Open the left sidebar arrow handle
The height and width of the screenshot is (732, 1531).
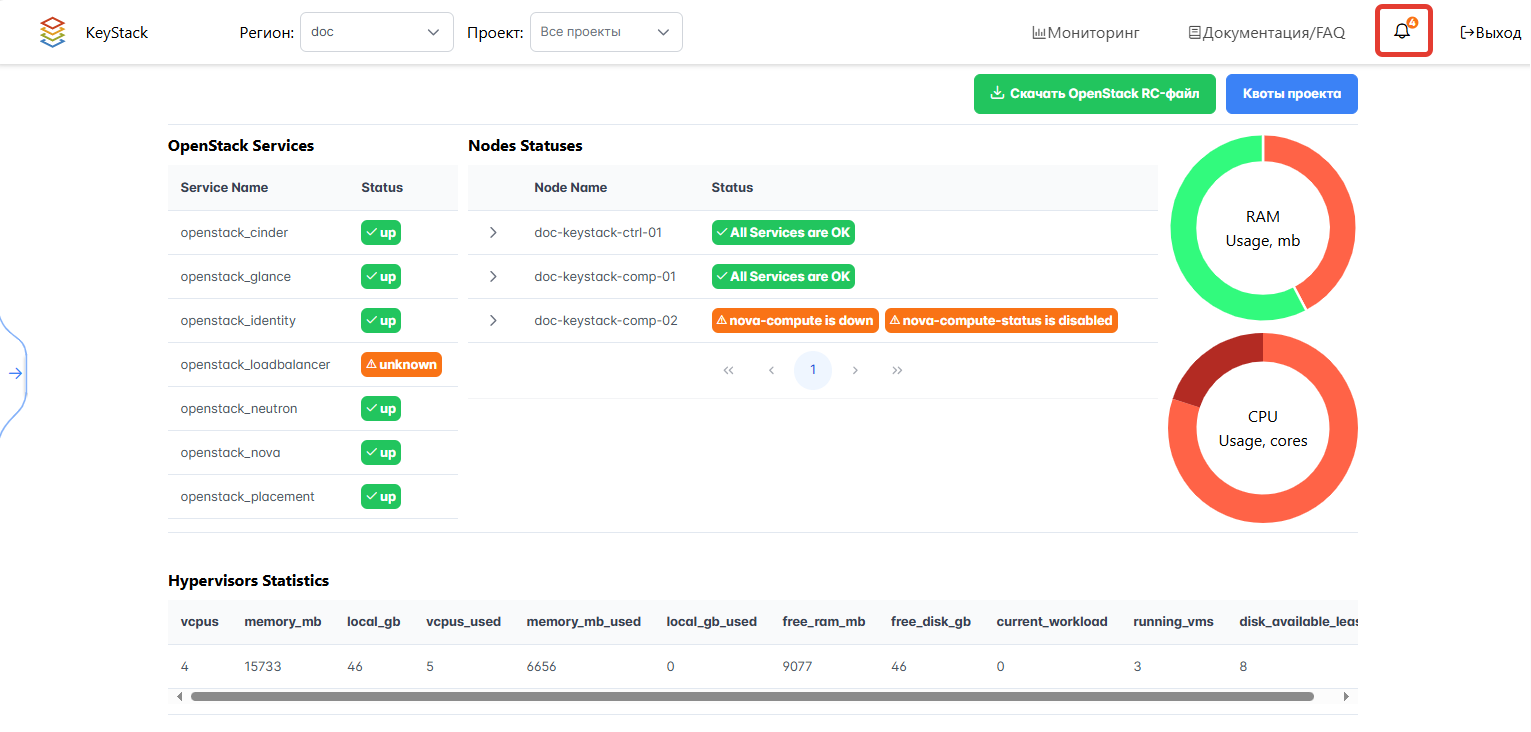[15, 373]
